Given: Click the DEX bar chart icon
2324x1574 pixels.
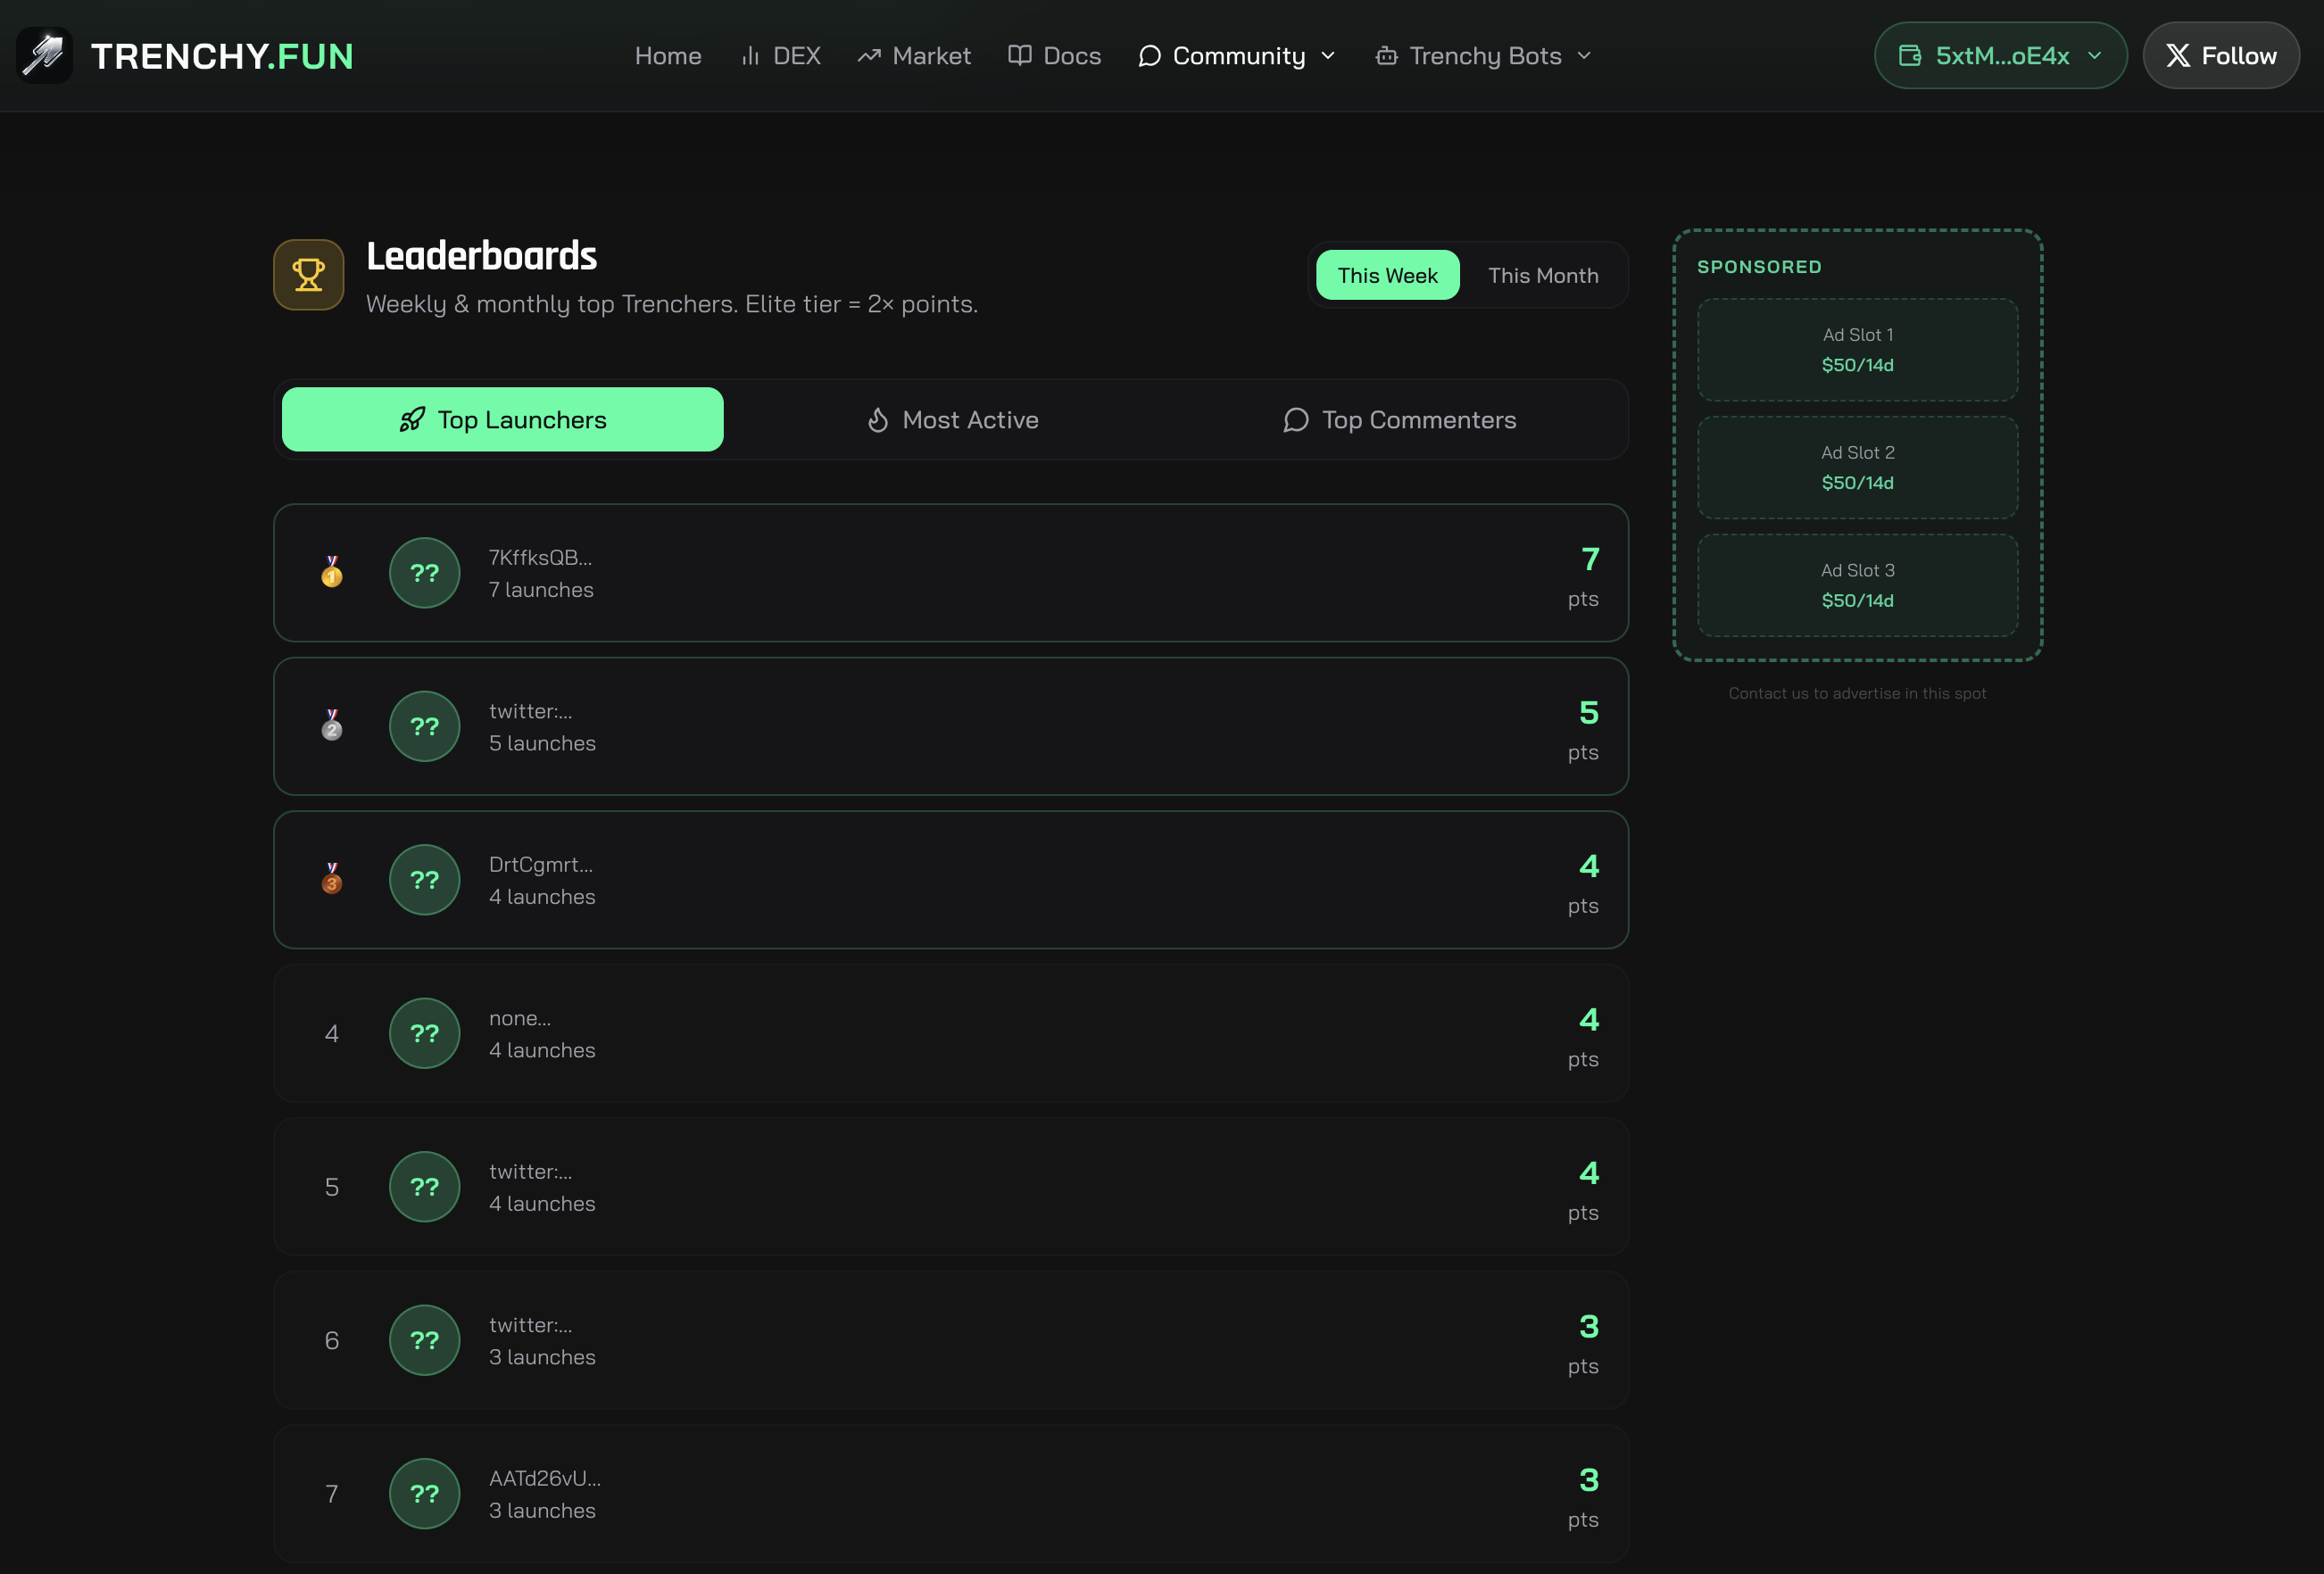Looking at the screenshot, I should click(x=750, y=56).
